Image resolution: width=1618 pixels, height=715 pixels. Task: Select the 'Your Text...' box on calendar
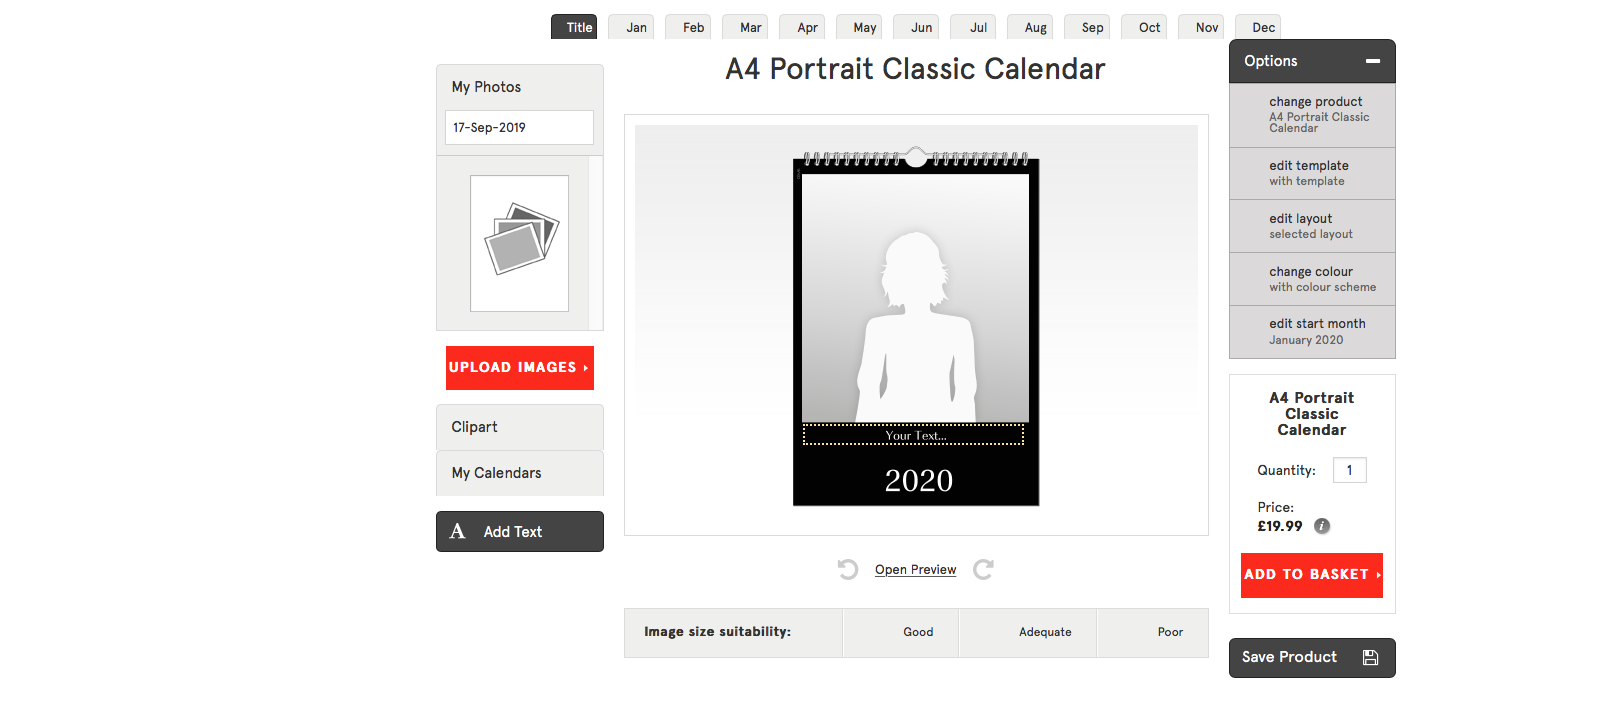coord(914,435)
